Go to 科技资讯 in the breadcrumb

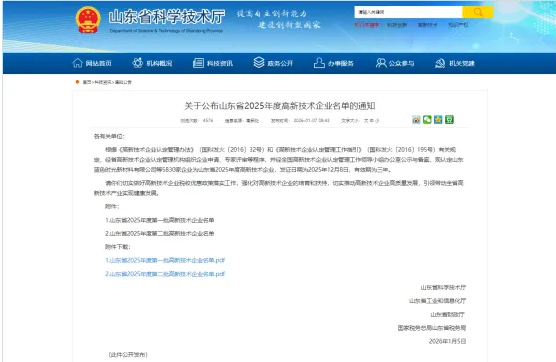click(x=103, y=82)
